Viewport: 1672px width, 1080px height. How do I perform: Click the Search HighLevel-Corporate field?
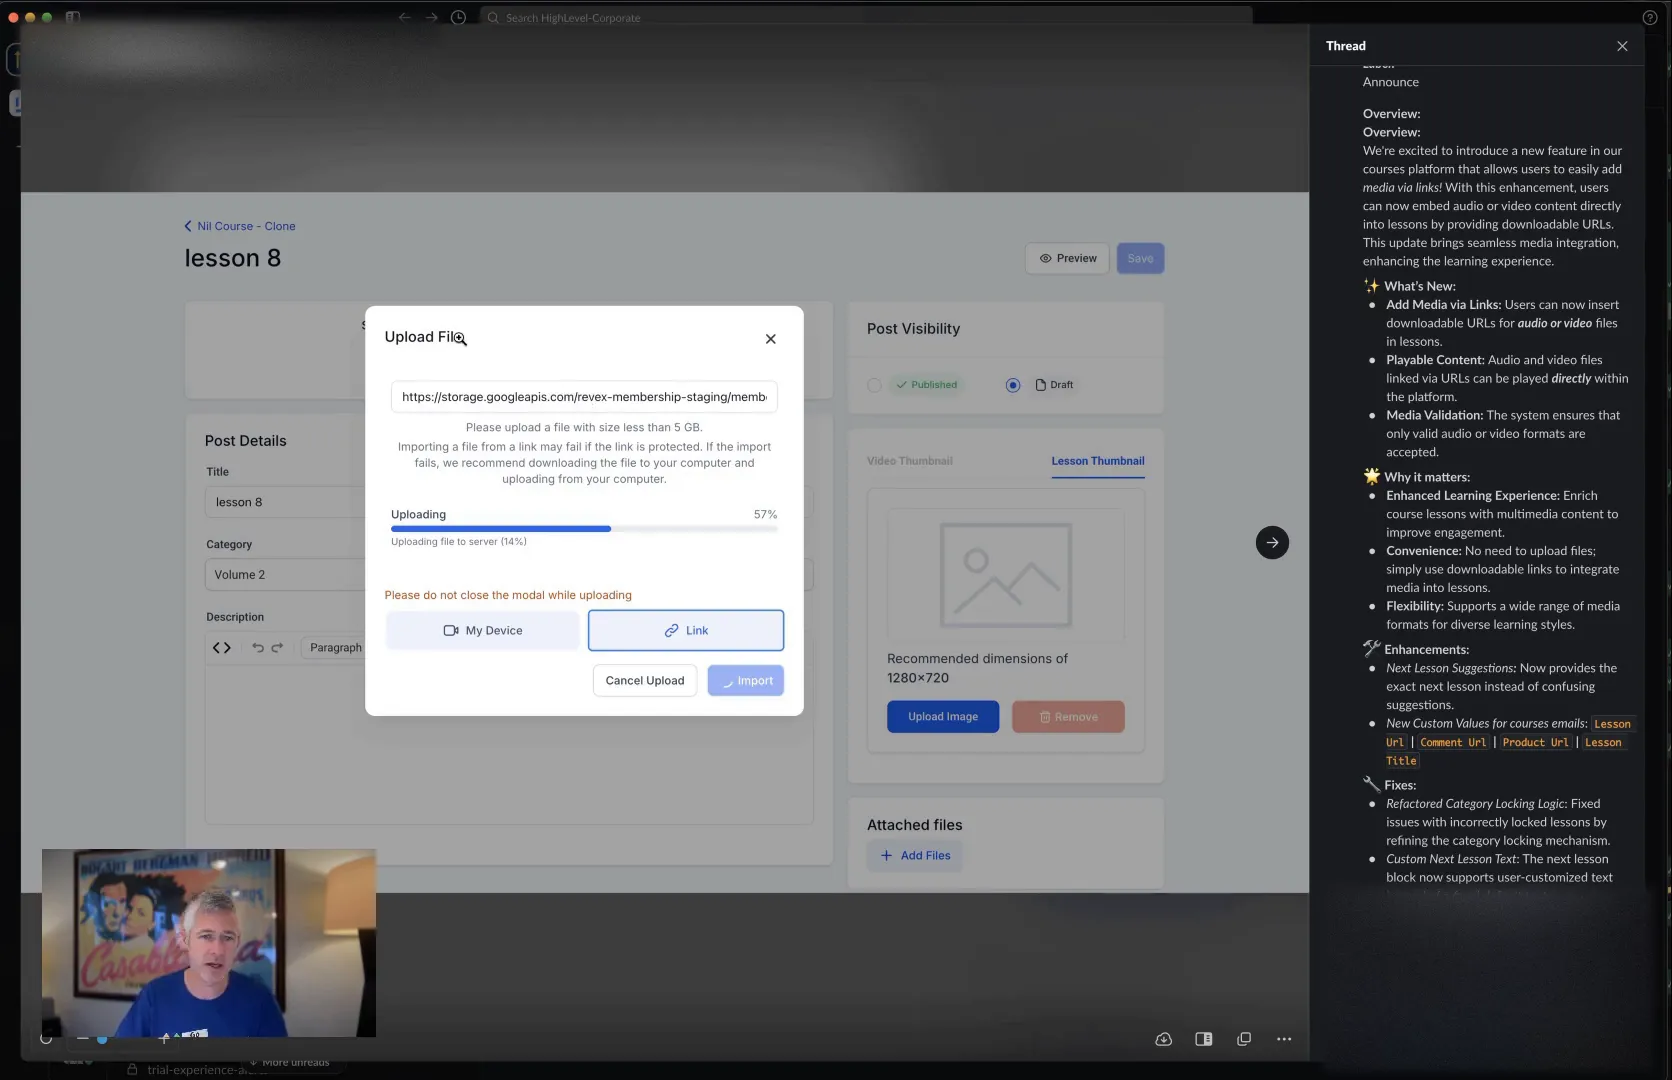click(x=866, y=17)
